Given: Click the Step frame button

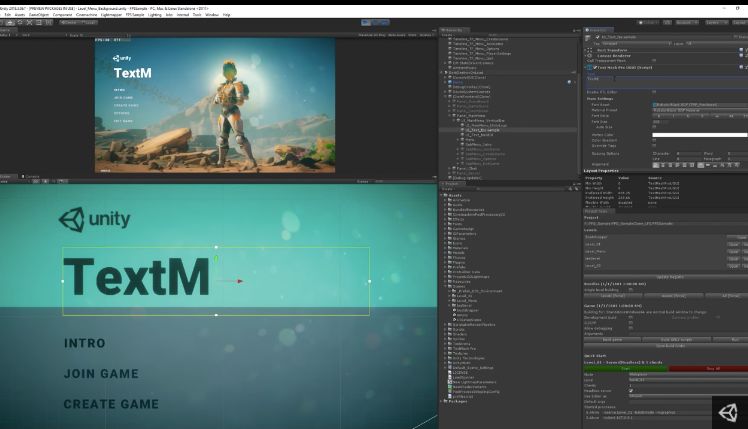Looking at the screenshot, I should pos(384,22).
